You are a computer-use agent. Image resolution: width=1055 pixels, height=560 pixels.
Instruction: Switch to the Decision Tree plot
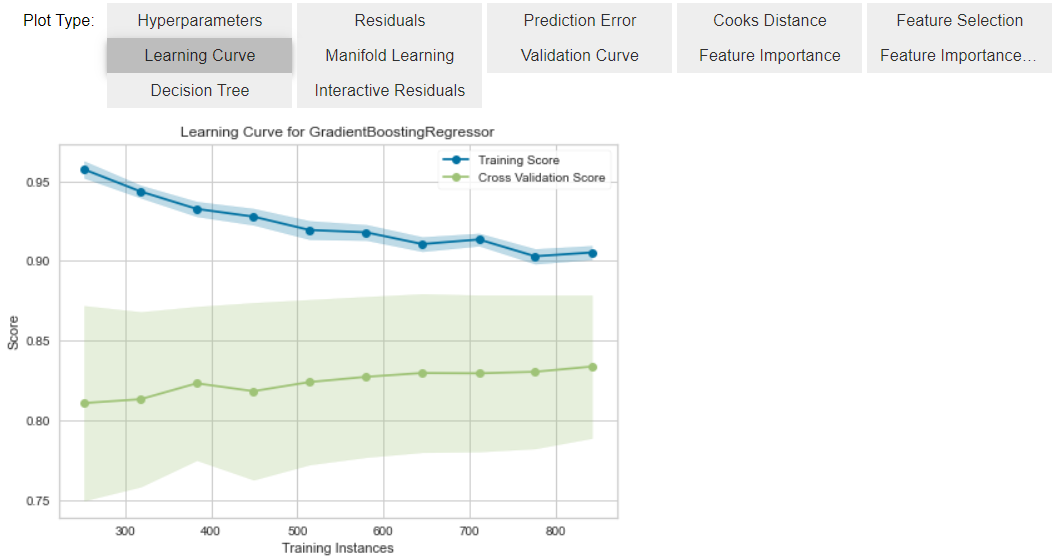pyautogui.click(x=199, y=90)
